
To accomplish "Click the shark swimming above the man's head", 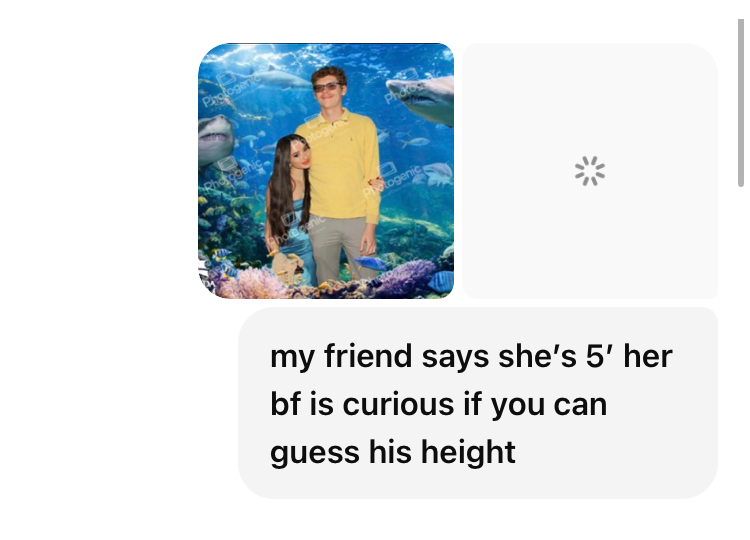I will click(x=280, y=78).
